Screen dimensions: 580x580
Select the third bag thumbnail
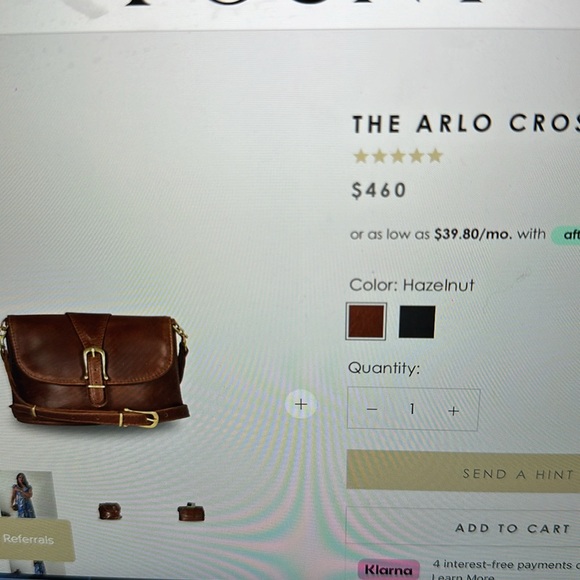pyautogui.click(x=191, y=512)
